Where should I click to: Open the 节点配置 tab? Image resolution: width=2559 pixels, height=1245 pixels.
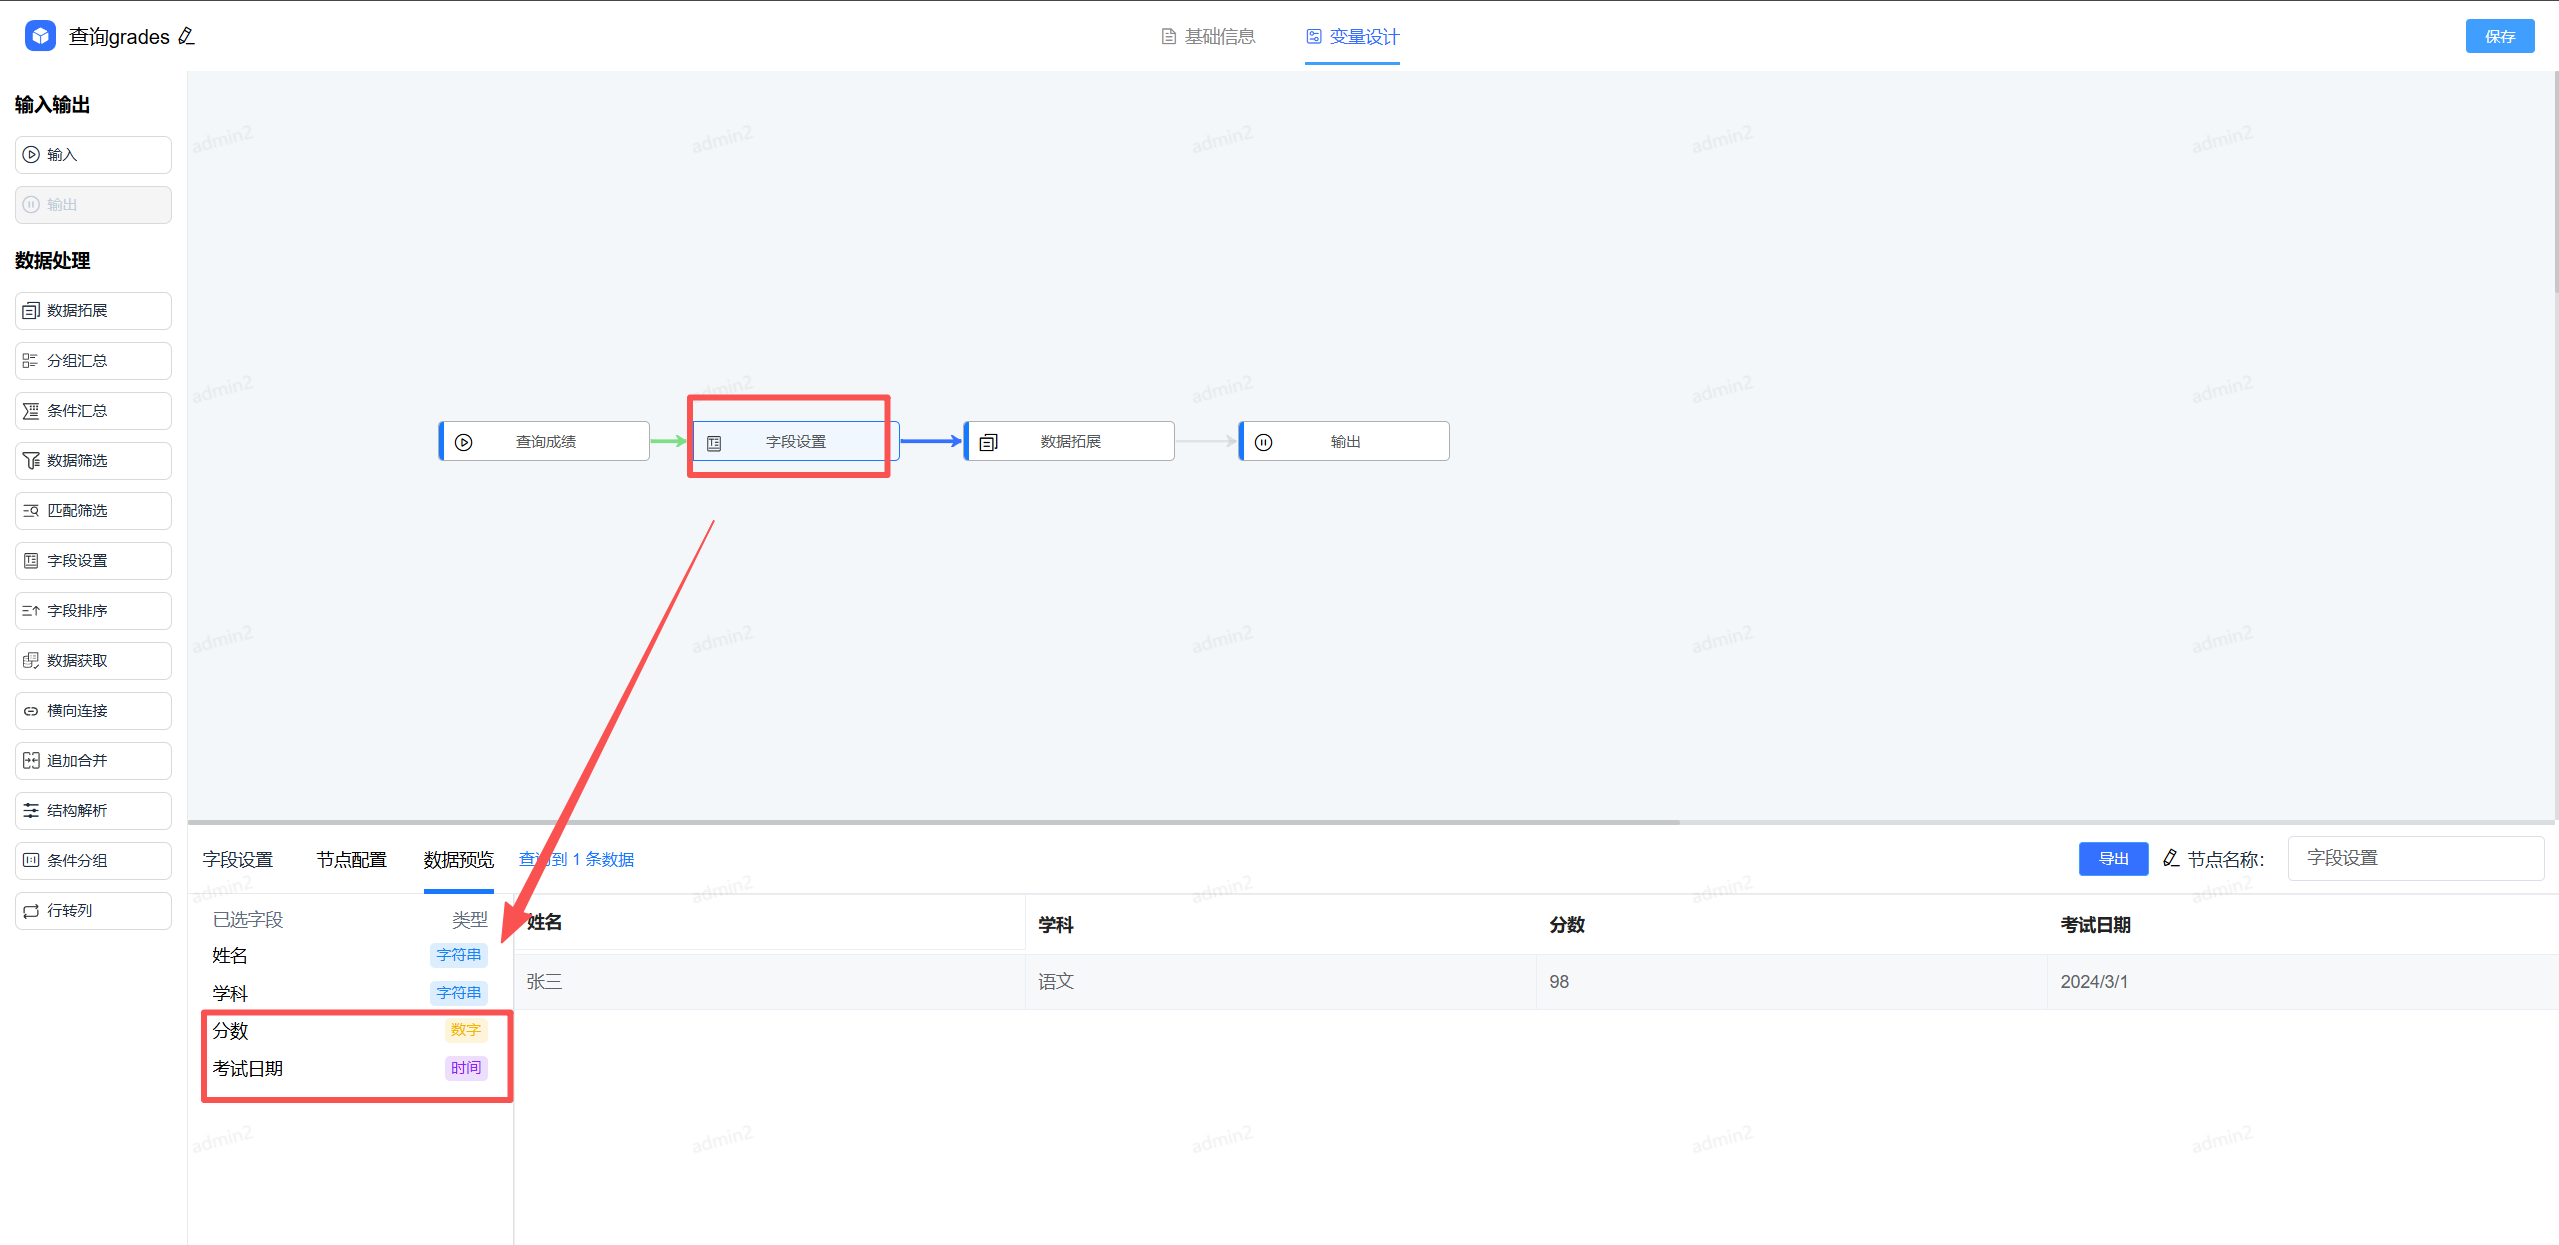351,860
